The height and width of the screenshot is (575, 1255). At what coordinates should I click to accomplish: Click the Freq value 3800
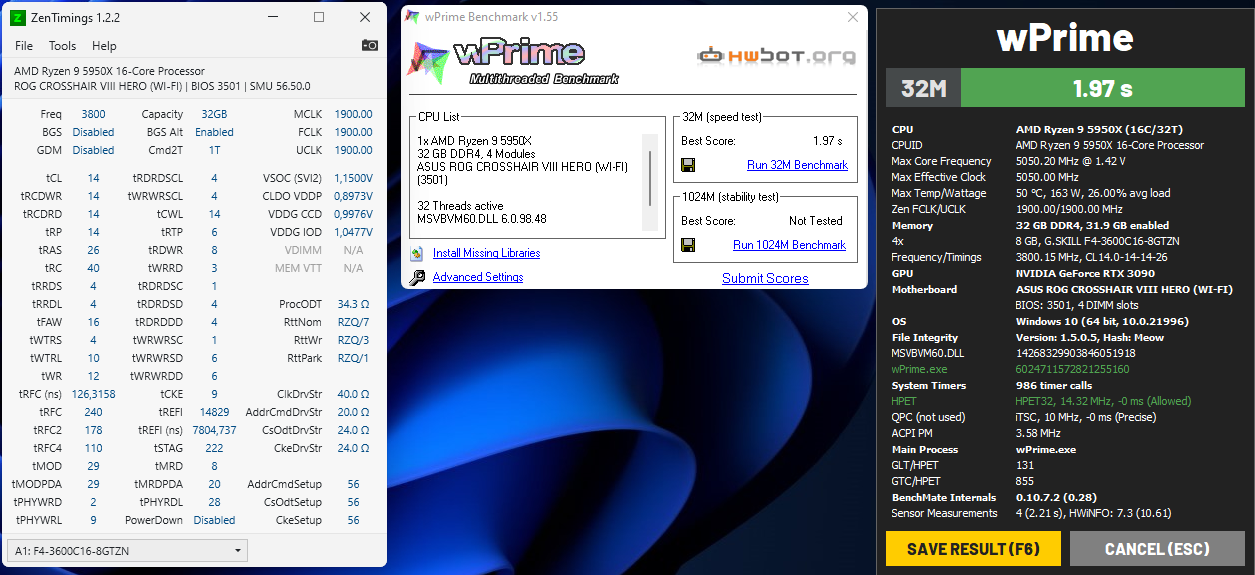tap(93, 114)
